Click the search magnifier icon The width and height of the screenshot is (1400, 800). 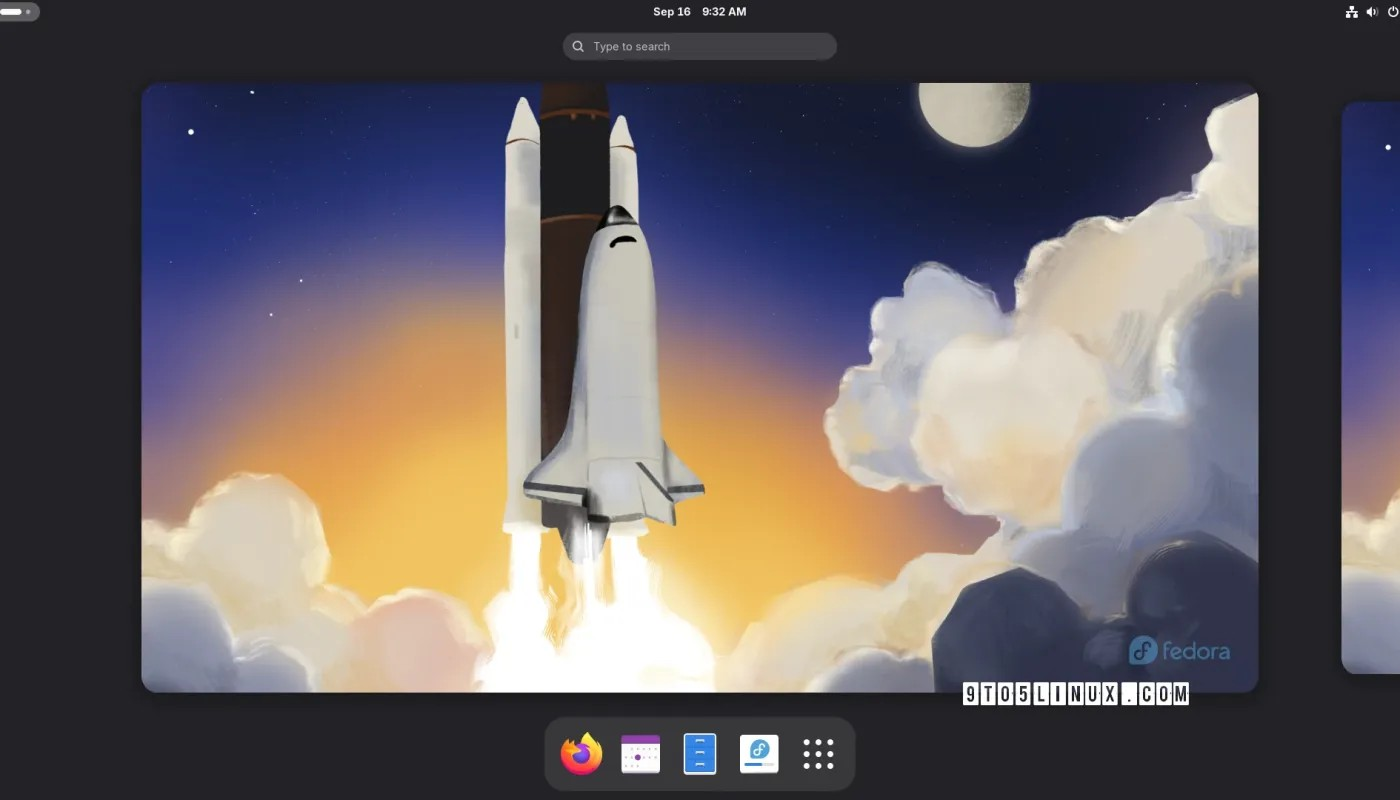[x=577, y=46]
